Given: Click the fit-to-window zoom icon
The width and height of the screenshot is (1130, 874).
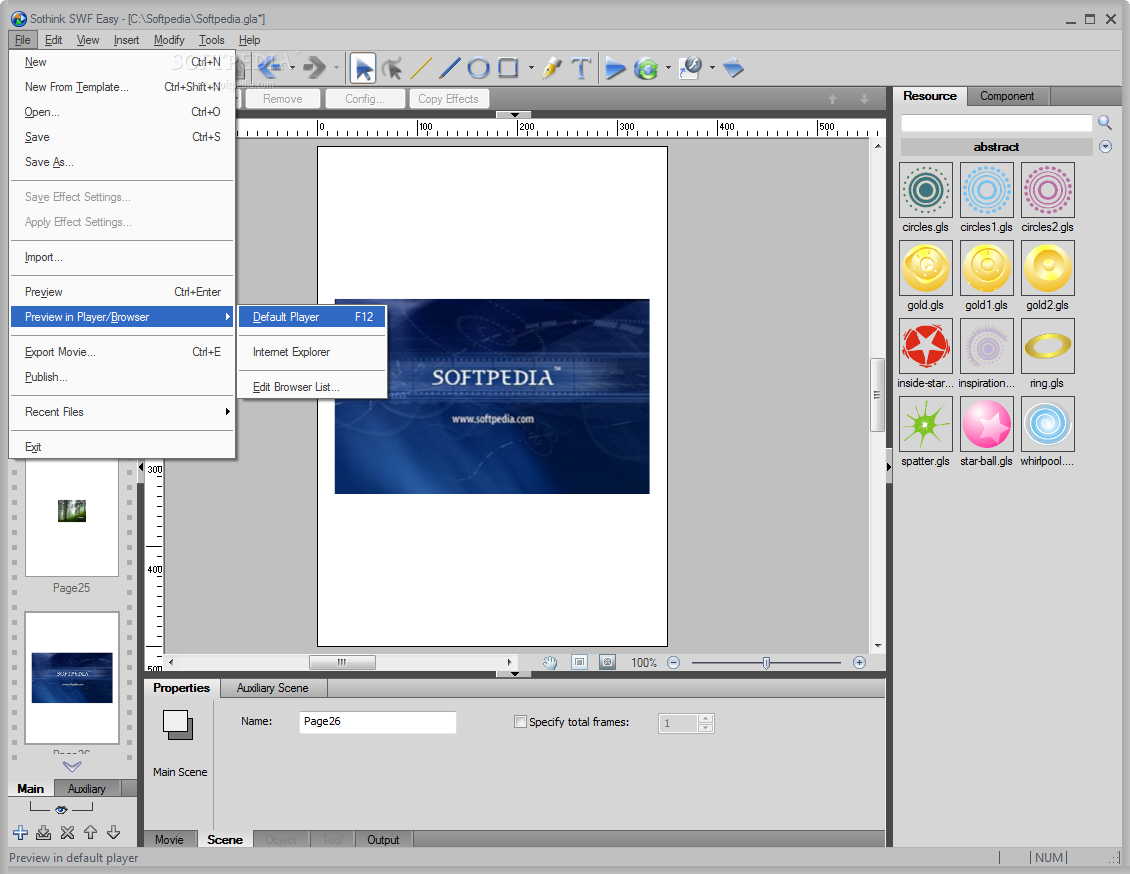Looking at the screenshot, I should coord(579,662).
